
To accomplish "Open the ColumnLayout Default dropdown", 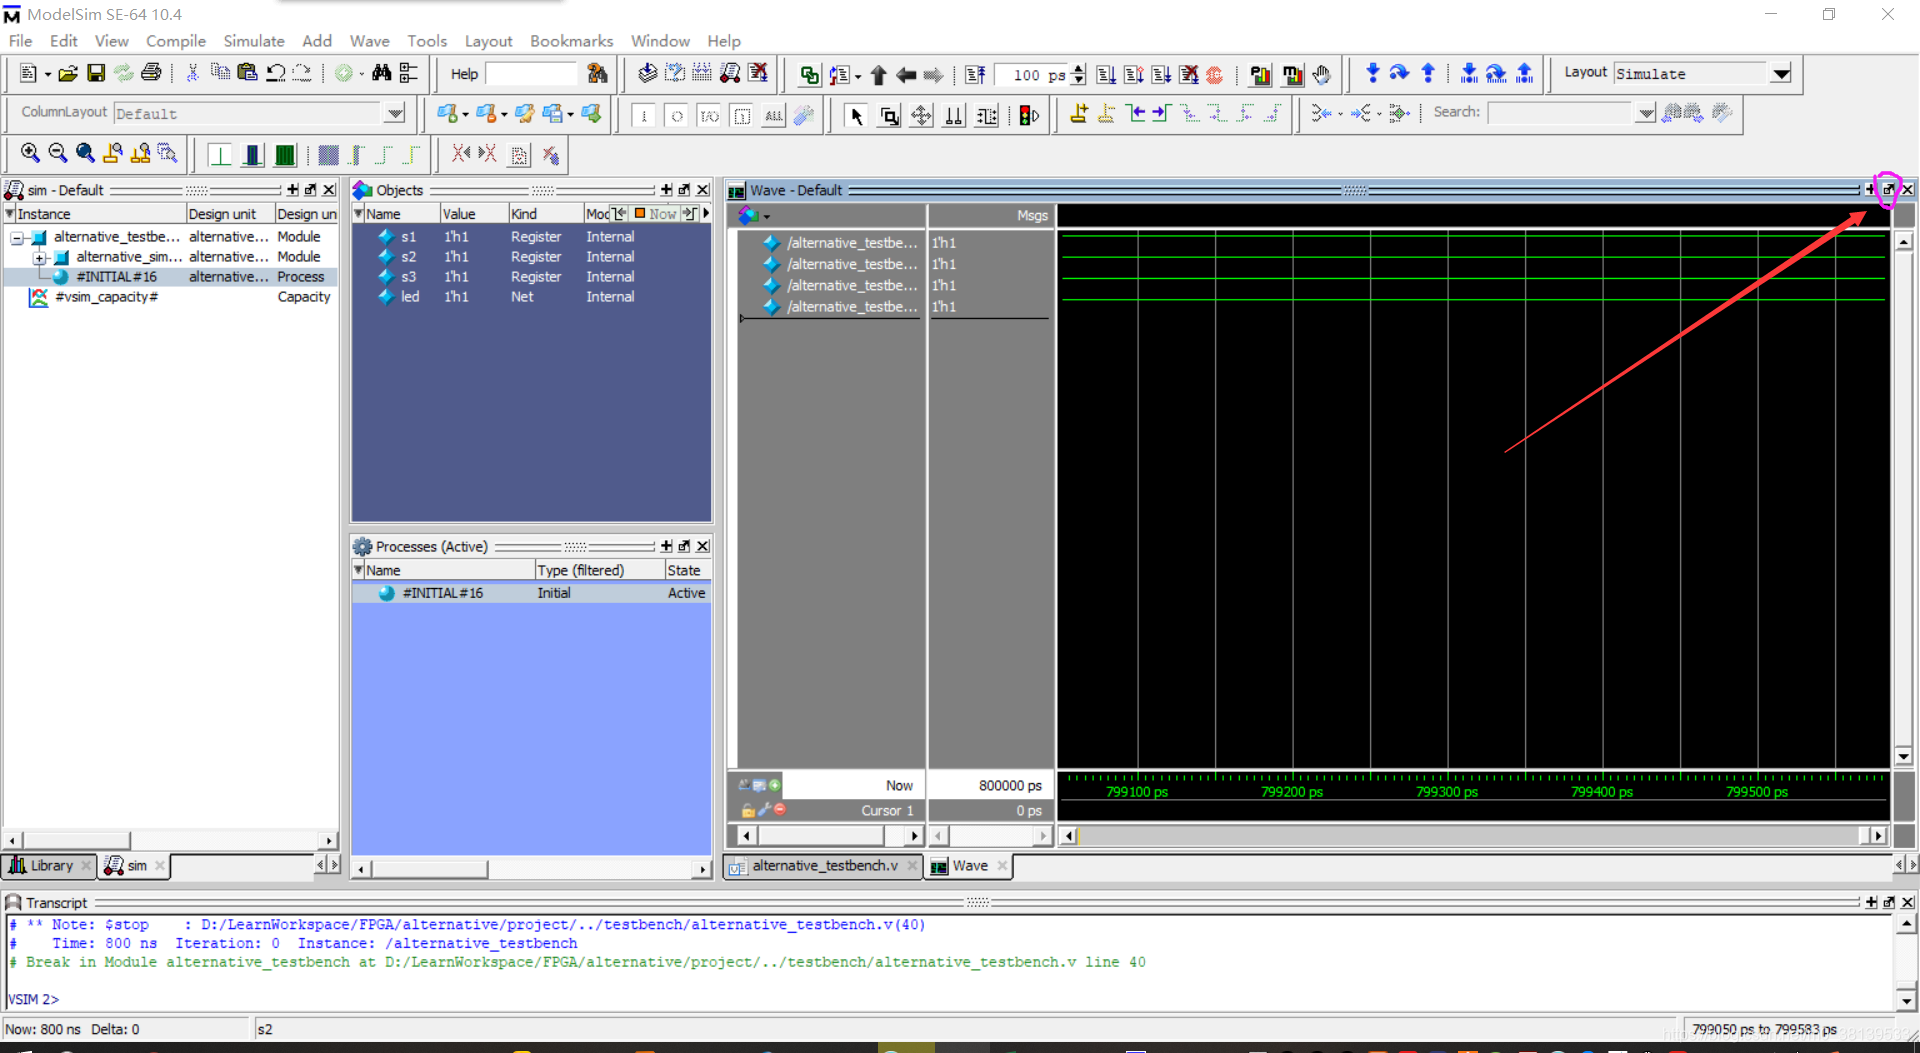I will (x=395, y=113).
